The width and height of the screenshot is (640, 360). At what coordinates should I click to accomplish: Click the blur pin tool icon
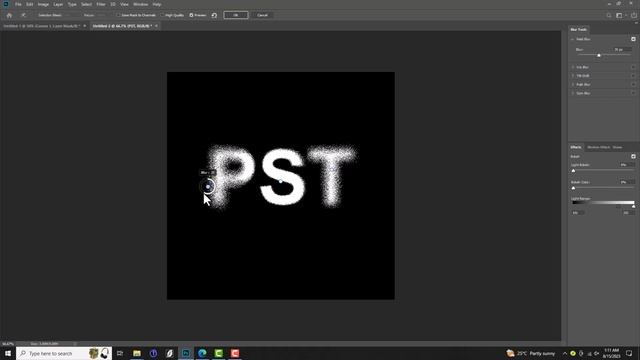(x=23, y=15)
